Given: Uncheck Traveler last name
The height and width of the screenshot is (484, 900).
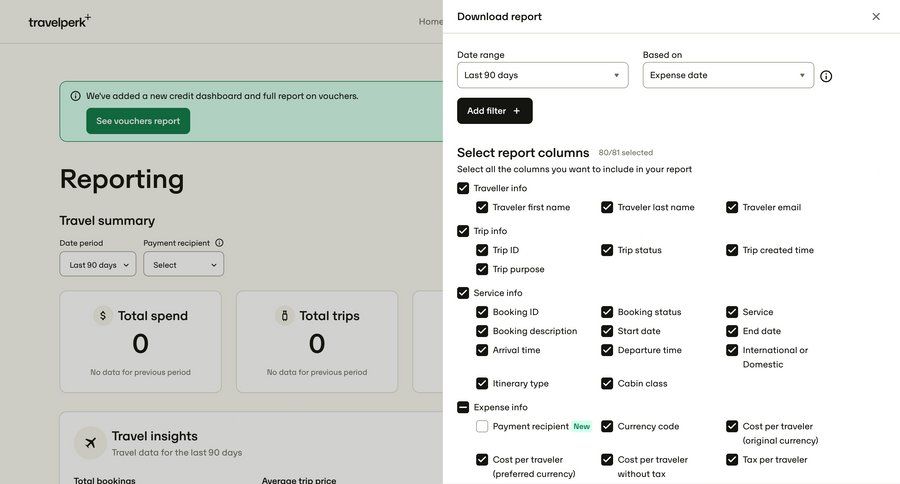Looking at the screenshot, I should 607,207.
